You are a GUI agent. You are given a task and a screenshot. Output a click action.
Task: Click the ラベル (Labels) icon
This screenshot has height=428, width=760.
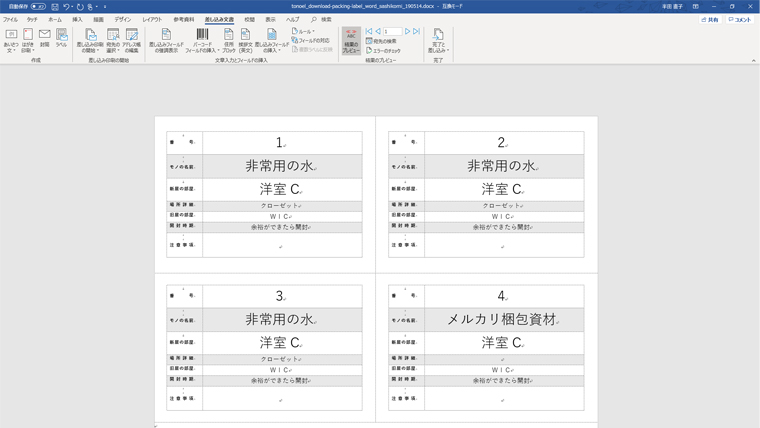61,38
